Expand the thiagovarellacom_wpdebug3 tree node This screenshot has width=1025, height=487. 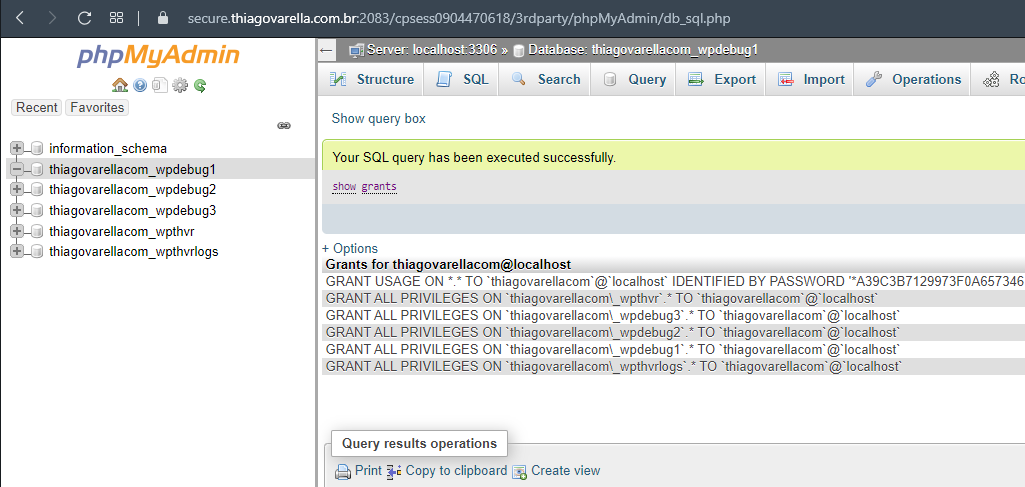[x=17, y=210]
